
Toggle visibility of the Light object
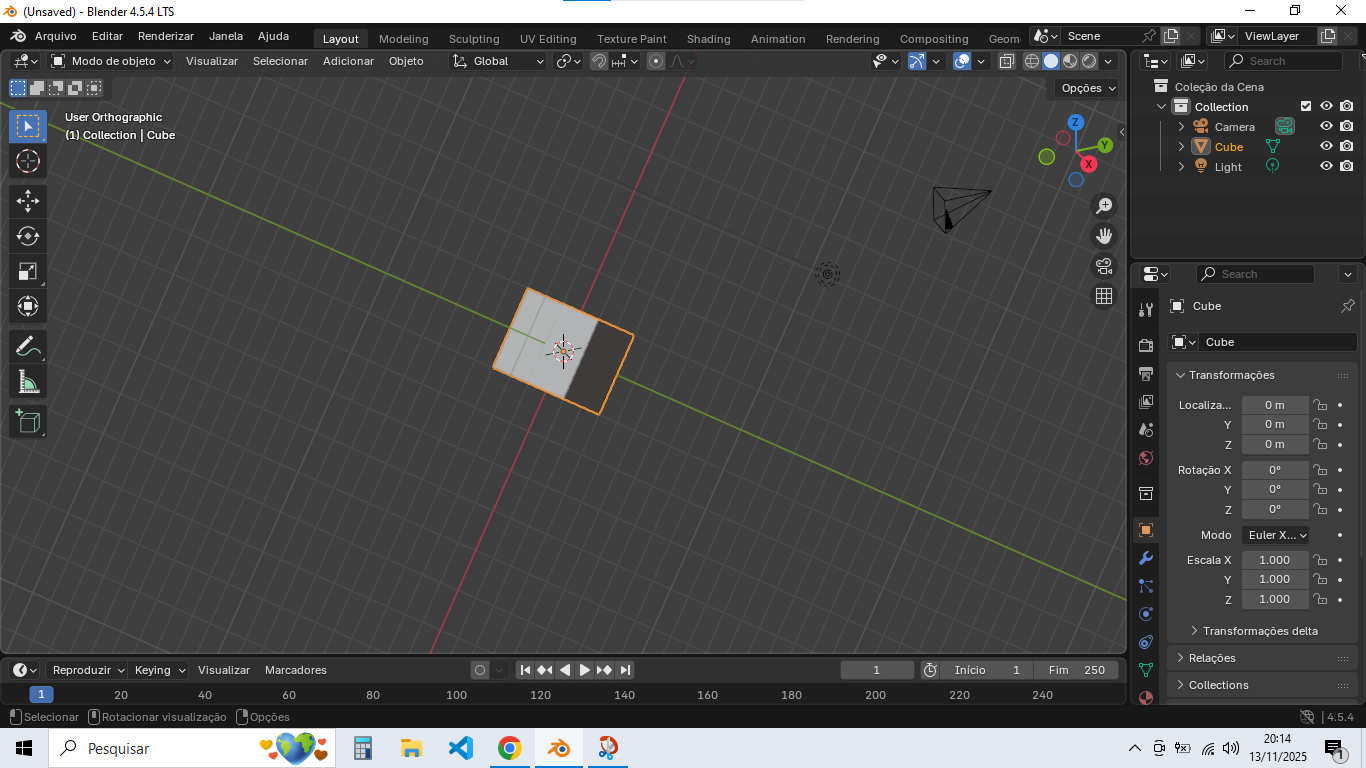(1326, 166)
